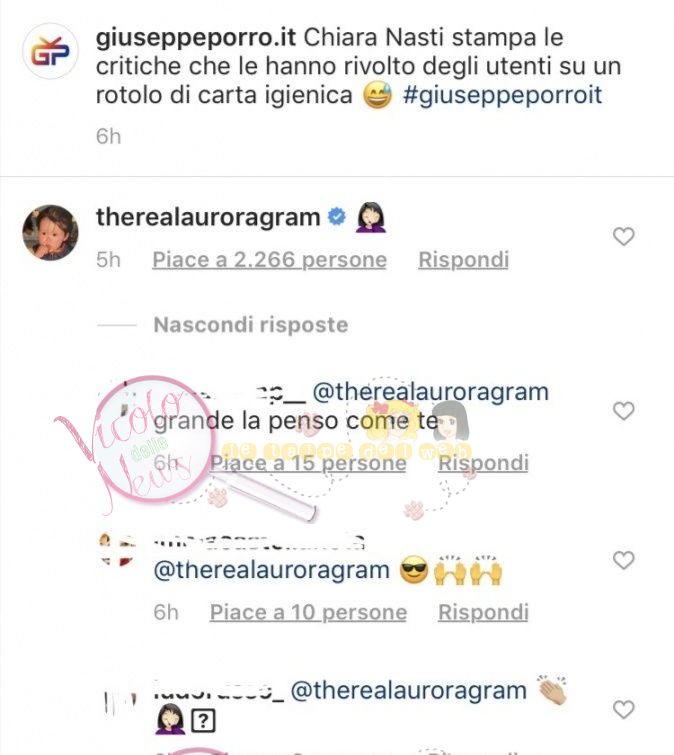Viewport: 674px width, 755px height.
Task: View the 'Piace a 15 persone' list
Action: click(x=308, y=463)
